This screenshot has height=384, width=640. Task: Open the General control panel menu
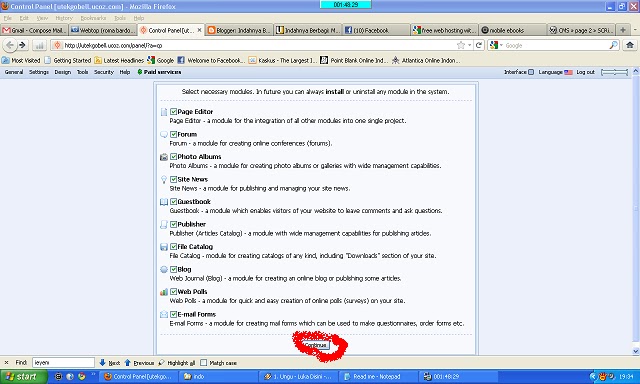point(14,72)
